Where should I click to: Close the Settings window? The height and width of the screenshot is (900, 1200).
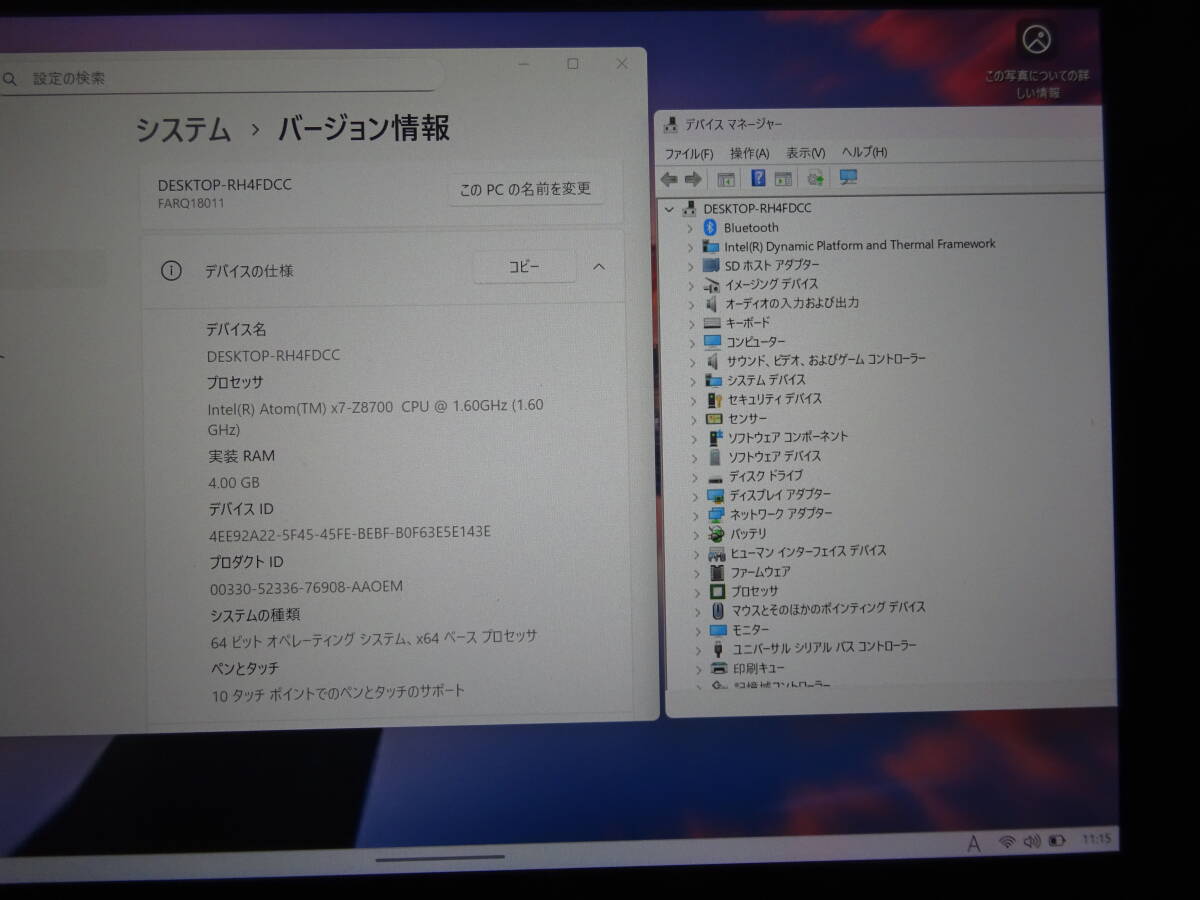pyautogui.click(x=622, y=63)
